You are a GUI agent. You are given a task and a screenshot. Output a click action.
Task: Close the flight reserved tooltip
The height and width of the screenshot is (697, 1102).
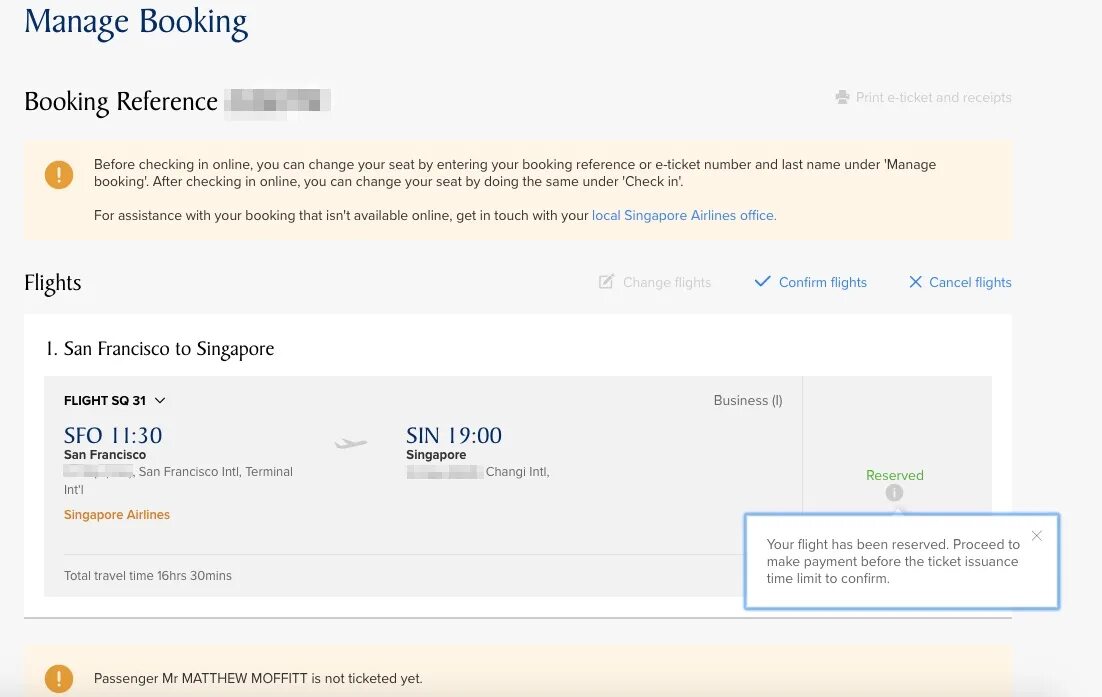[x=1037, y=536]
